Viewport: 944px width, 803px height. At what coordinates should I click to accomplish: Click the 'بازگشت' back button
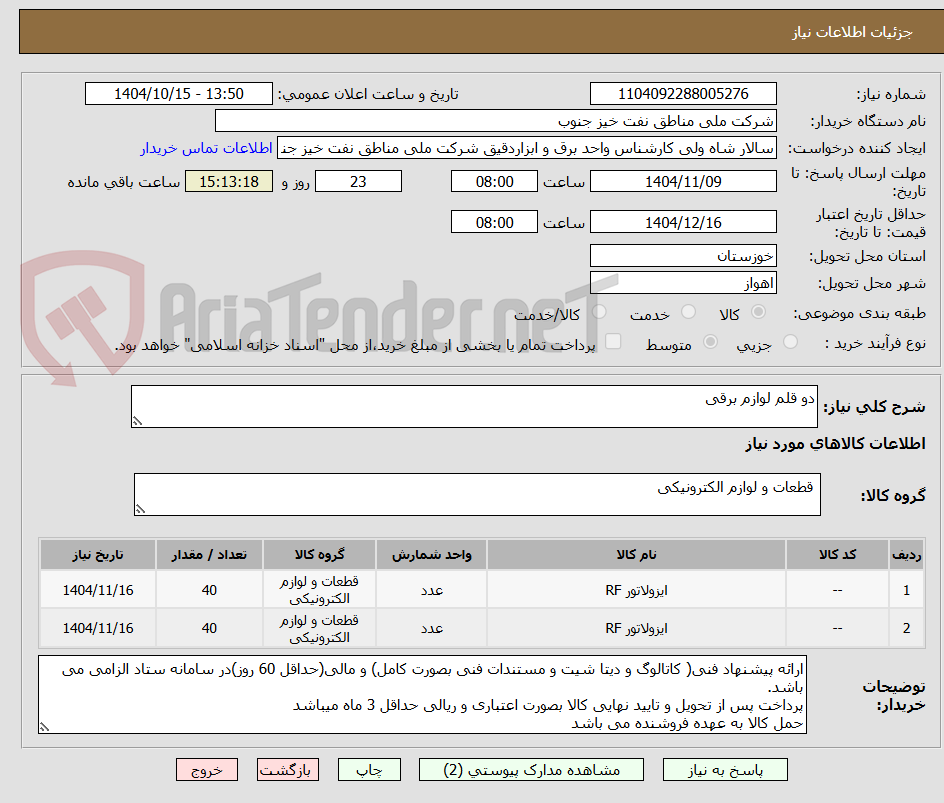click(288, 770)
